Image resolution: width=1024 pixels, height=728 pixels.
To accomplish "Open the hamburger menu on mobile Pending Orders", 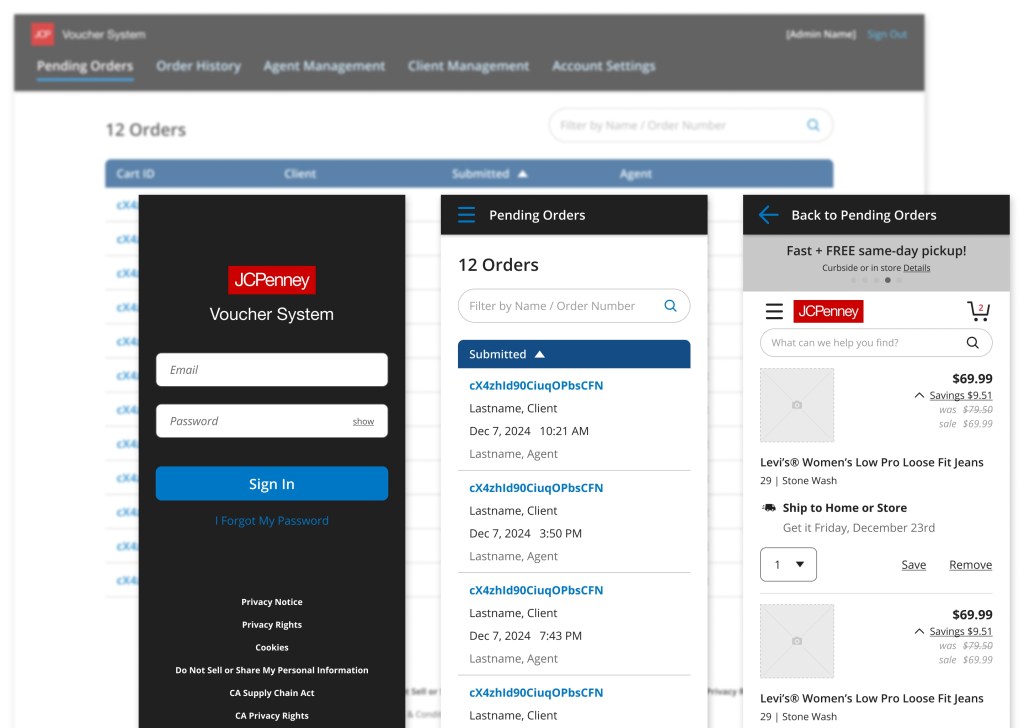I will point(466,214).
